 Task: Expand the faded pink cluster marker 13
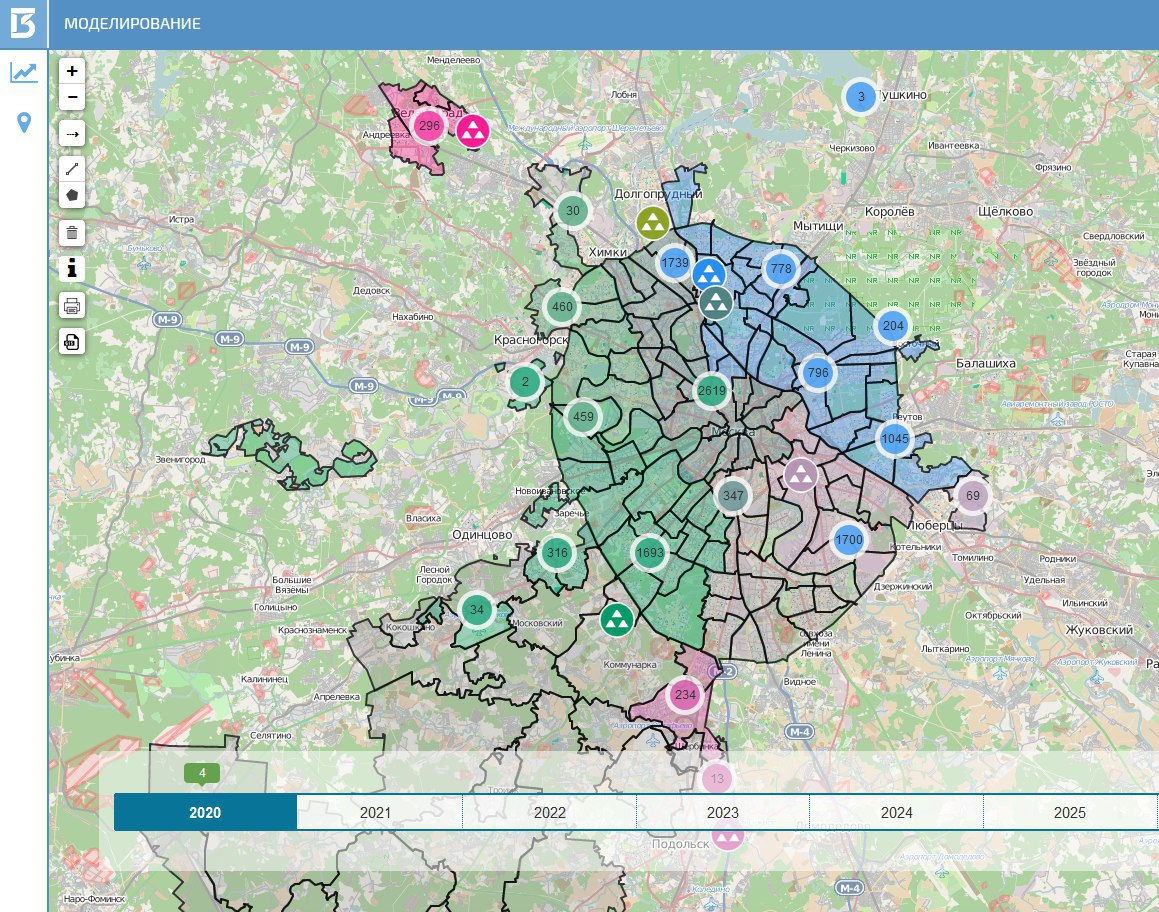717,778
